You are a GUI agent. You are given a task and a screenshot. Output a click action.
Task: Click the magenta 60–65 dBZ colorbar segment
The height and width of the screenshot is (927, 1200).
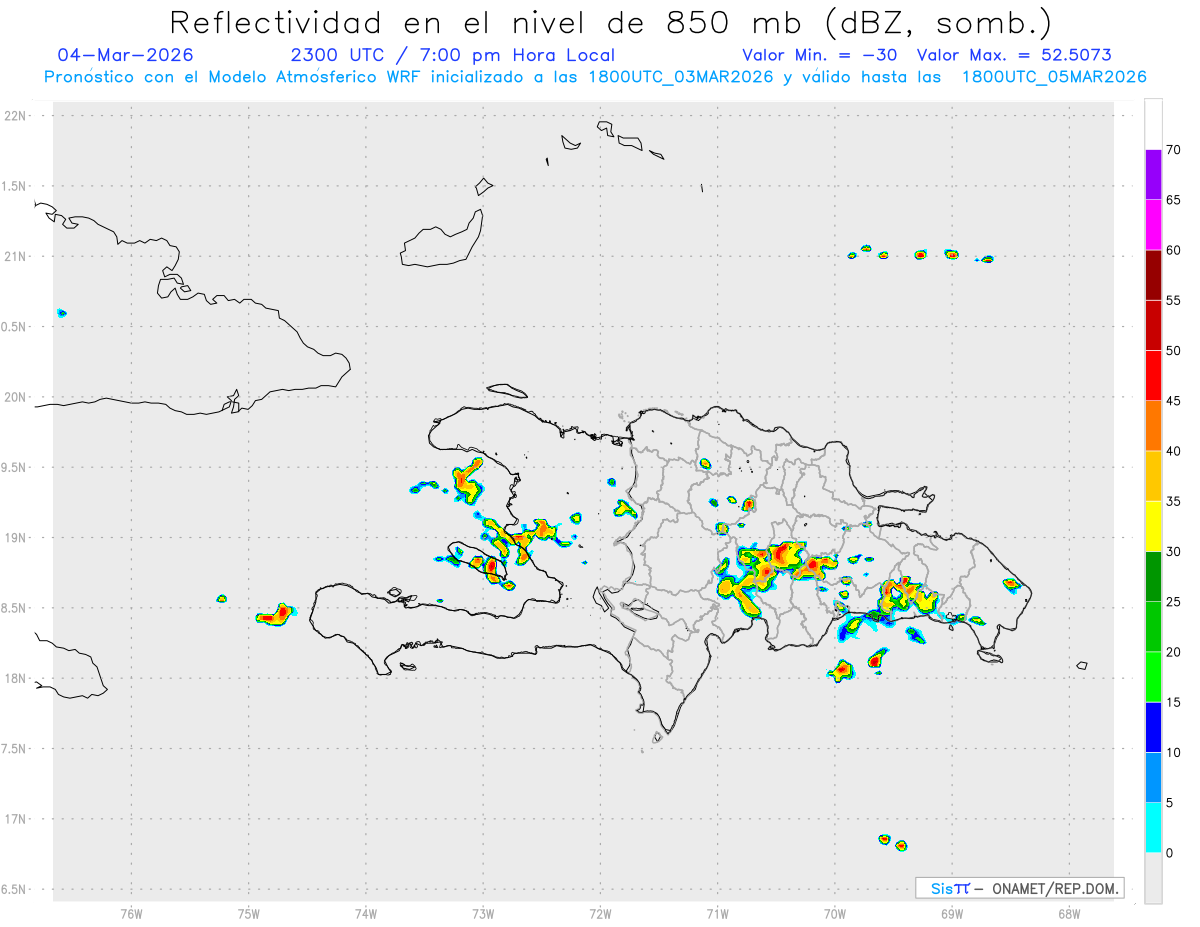tap(1153, 225)
